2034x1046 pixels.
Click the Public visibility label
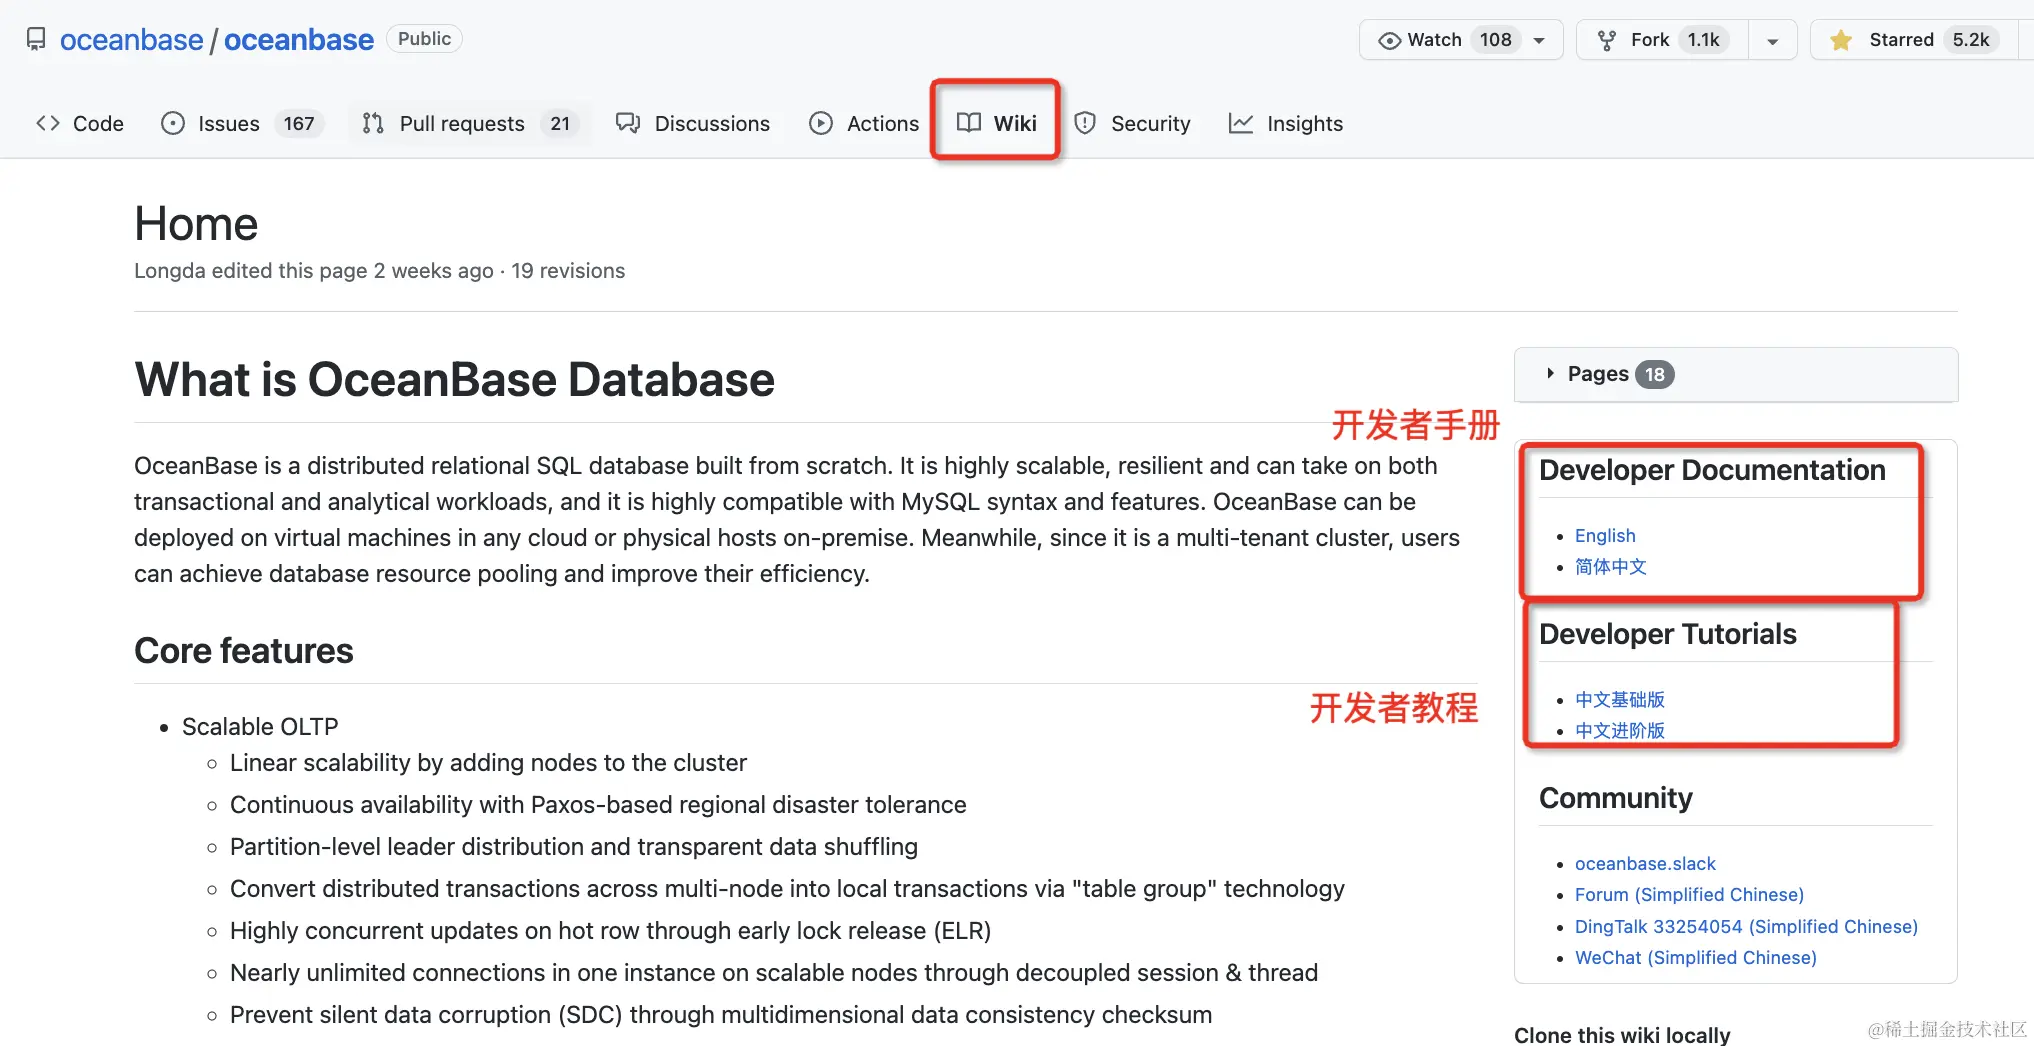(424, 39)
